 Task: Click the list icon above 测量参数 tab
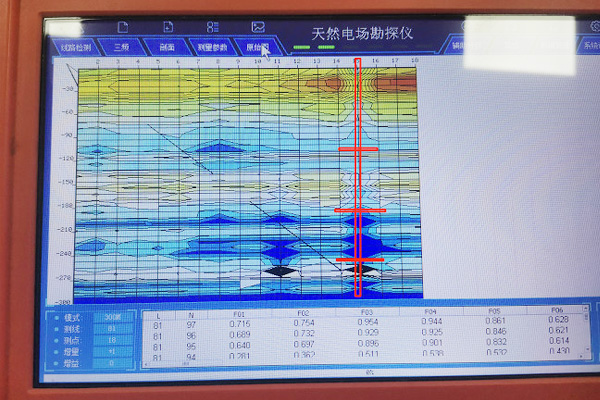click(212, 27)
